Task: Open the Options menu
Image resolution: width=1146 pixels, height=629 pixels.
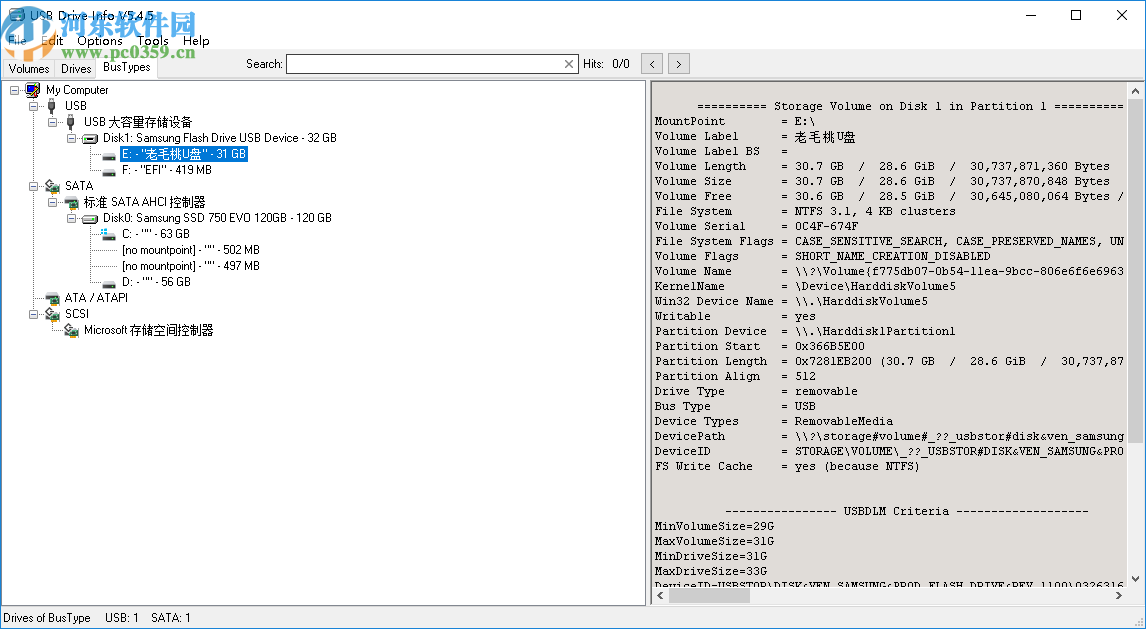Action: click(x=99, y=41)
